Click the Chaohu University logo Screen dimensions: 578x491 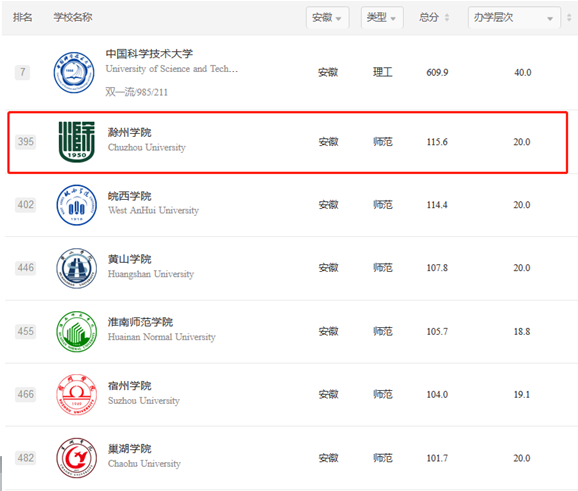[x=77, y=458]
